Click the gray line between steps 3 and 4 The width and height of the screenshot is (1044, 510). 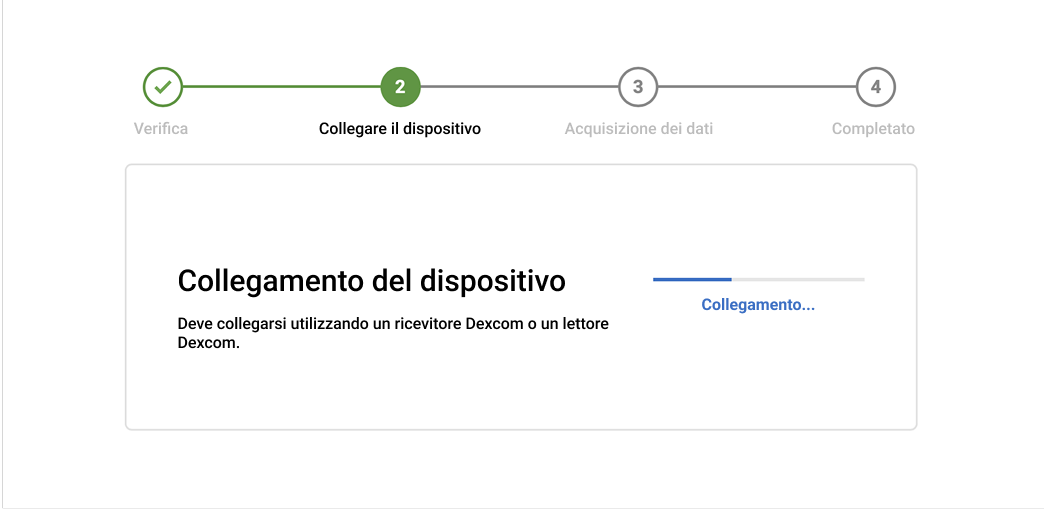tap(757, 87)
